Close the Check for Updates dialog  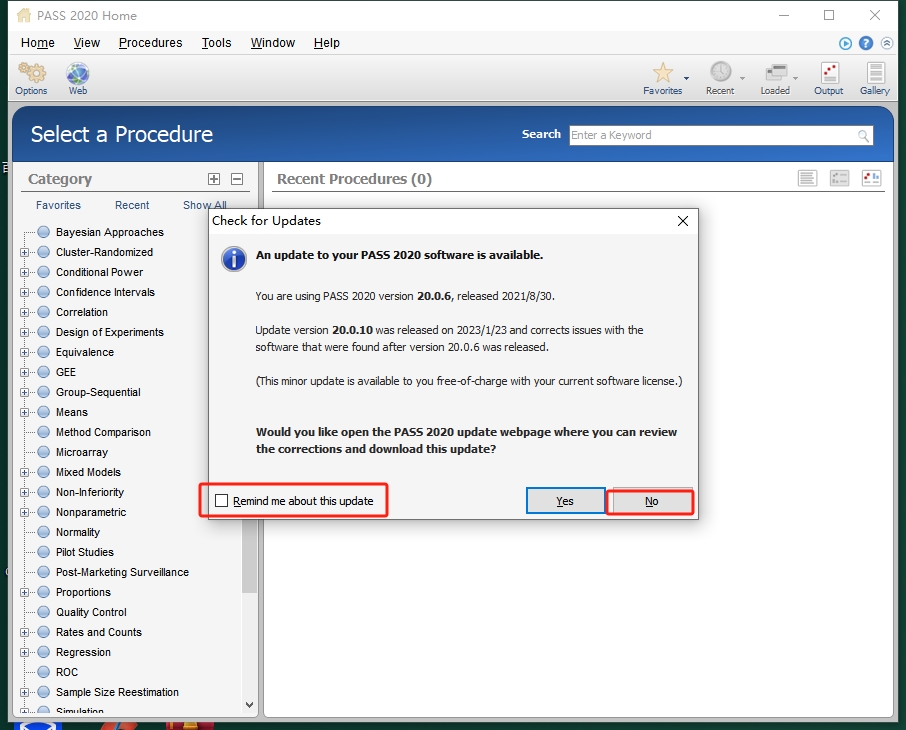pyautogui.click(x=683, y=221)
